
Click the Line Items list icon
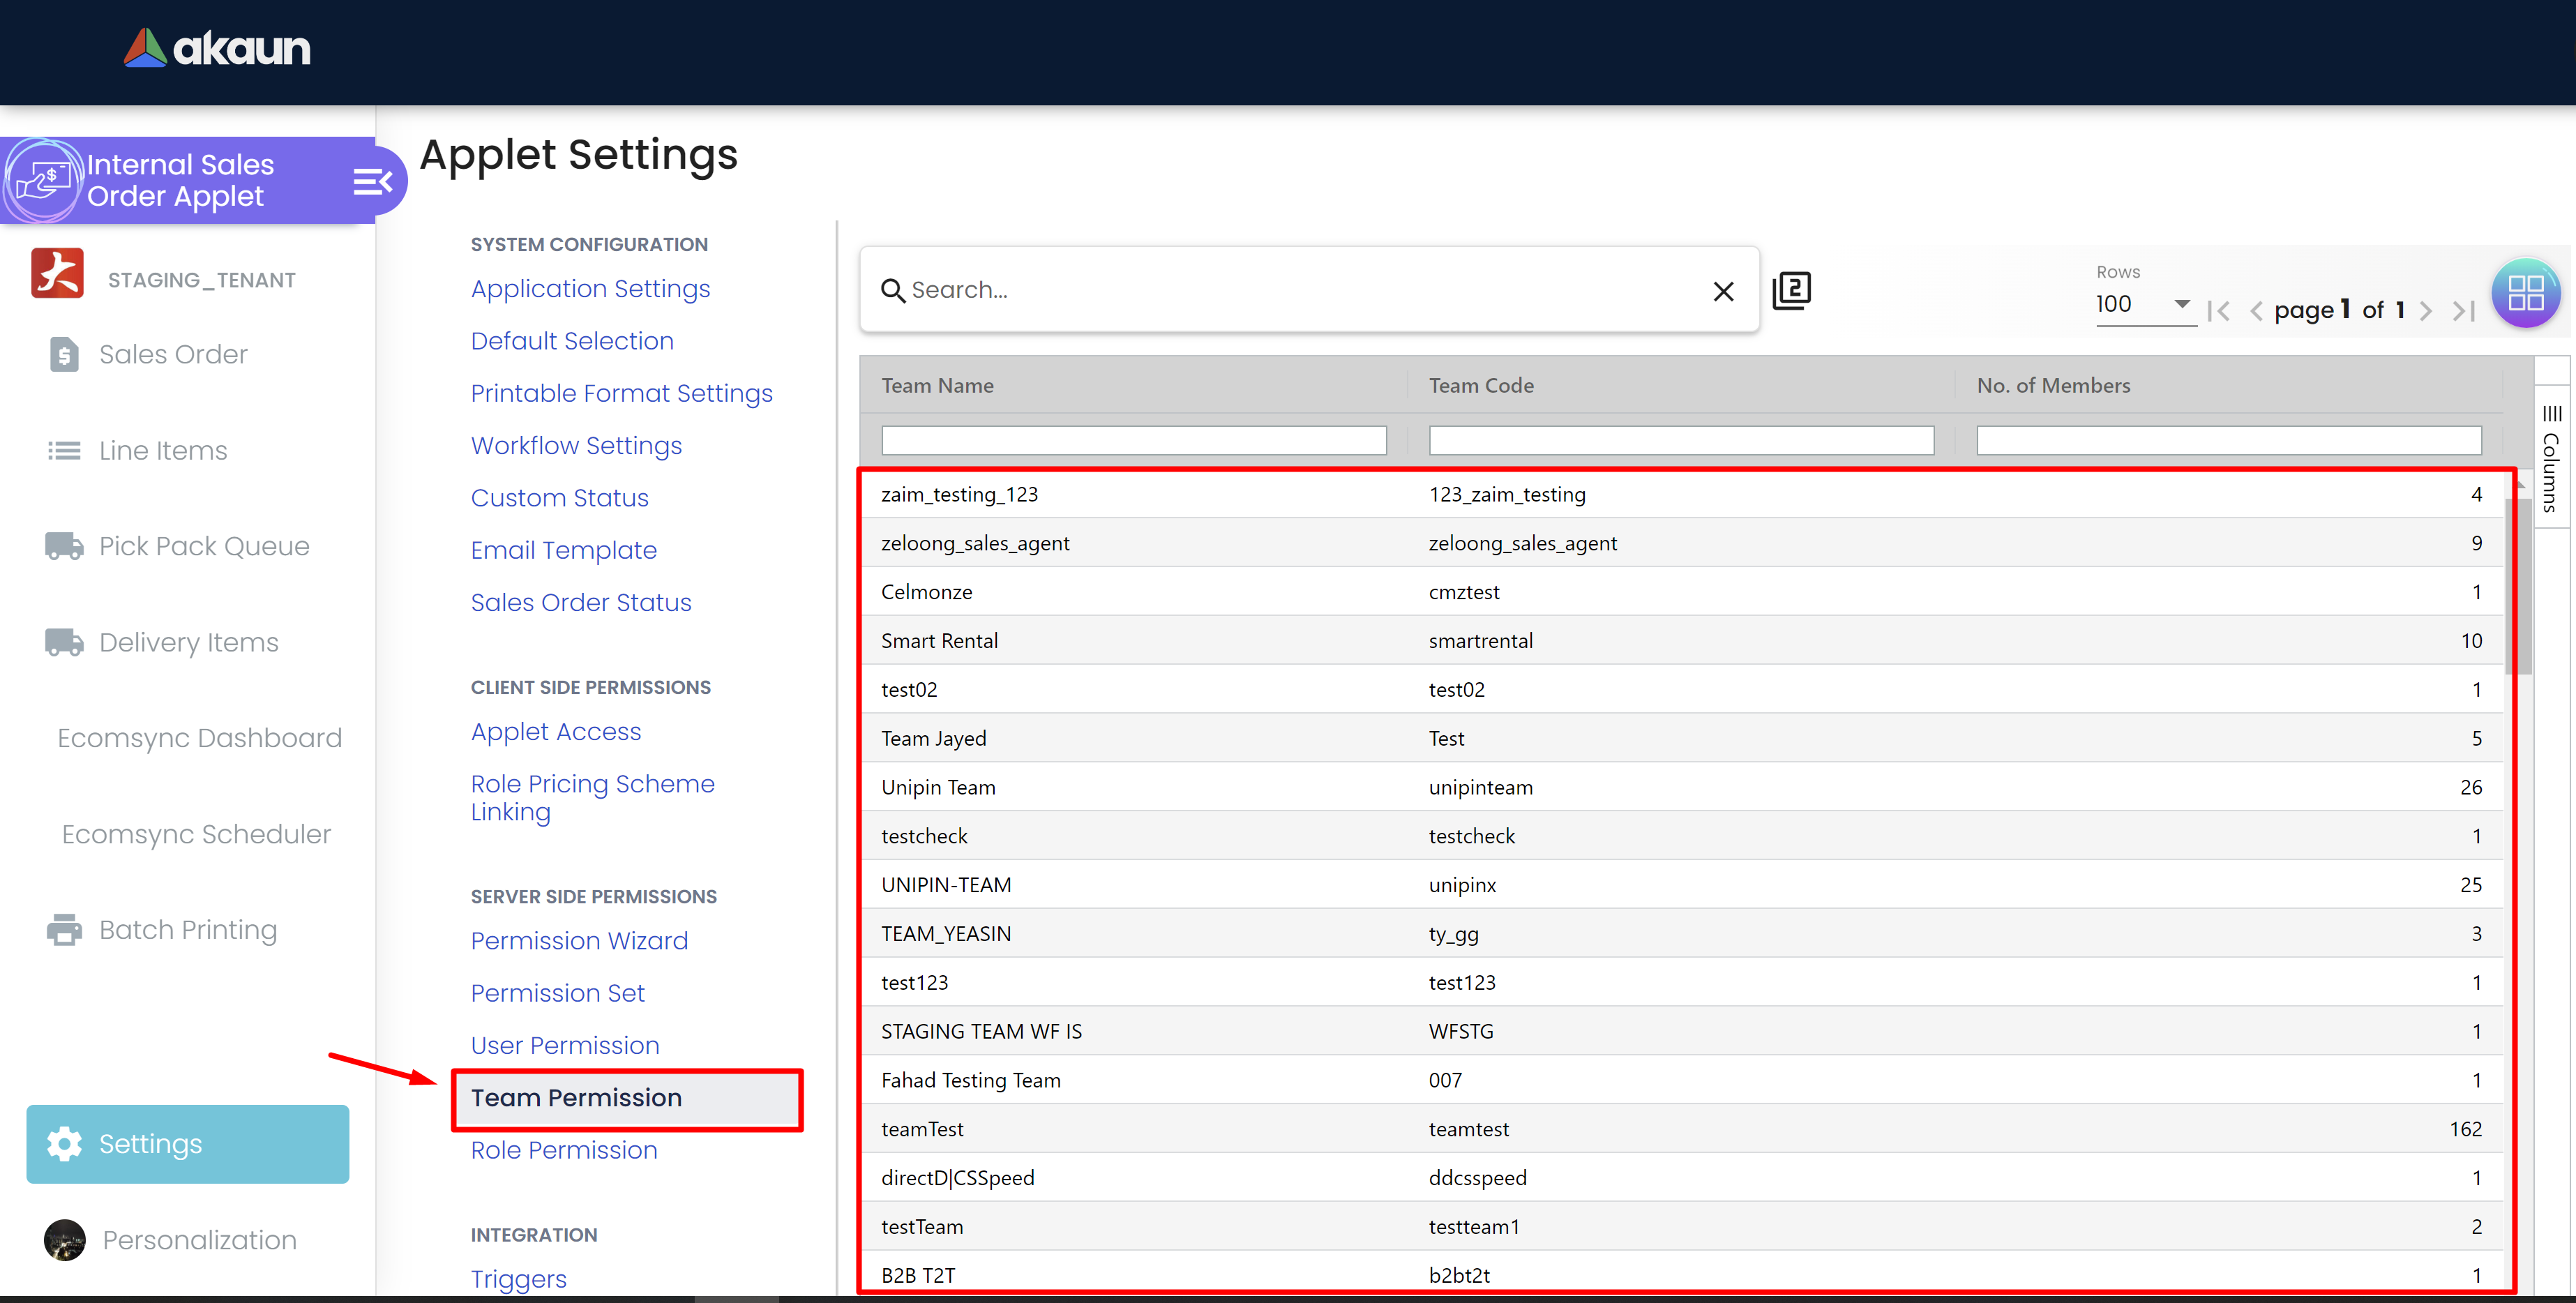64,451
